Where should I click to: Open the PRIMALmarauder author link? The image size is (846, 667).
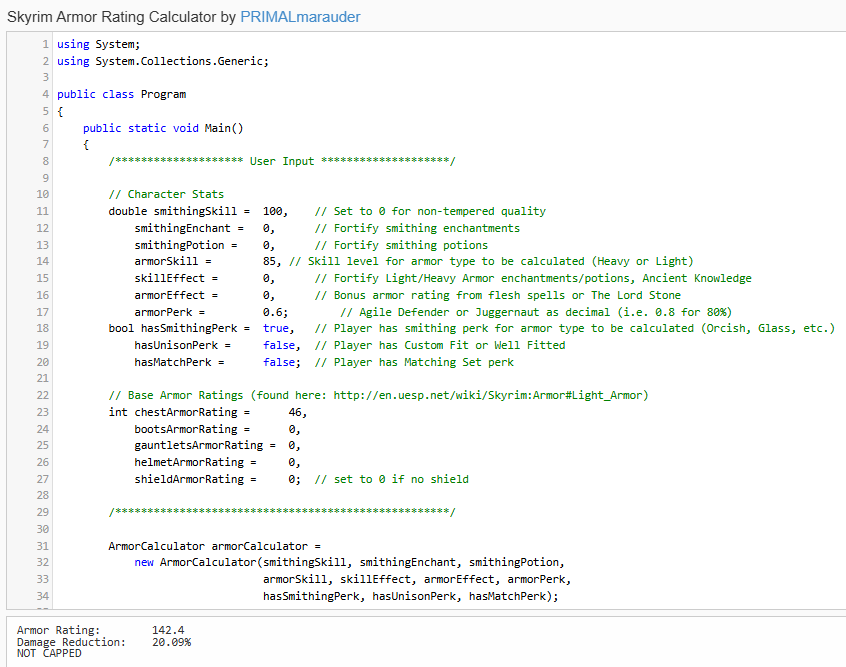click(300, 17)
